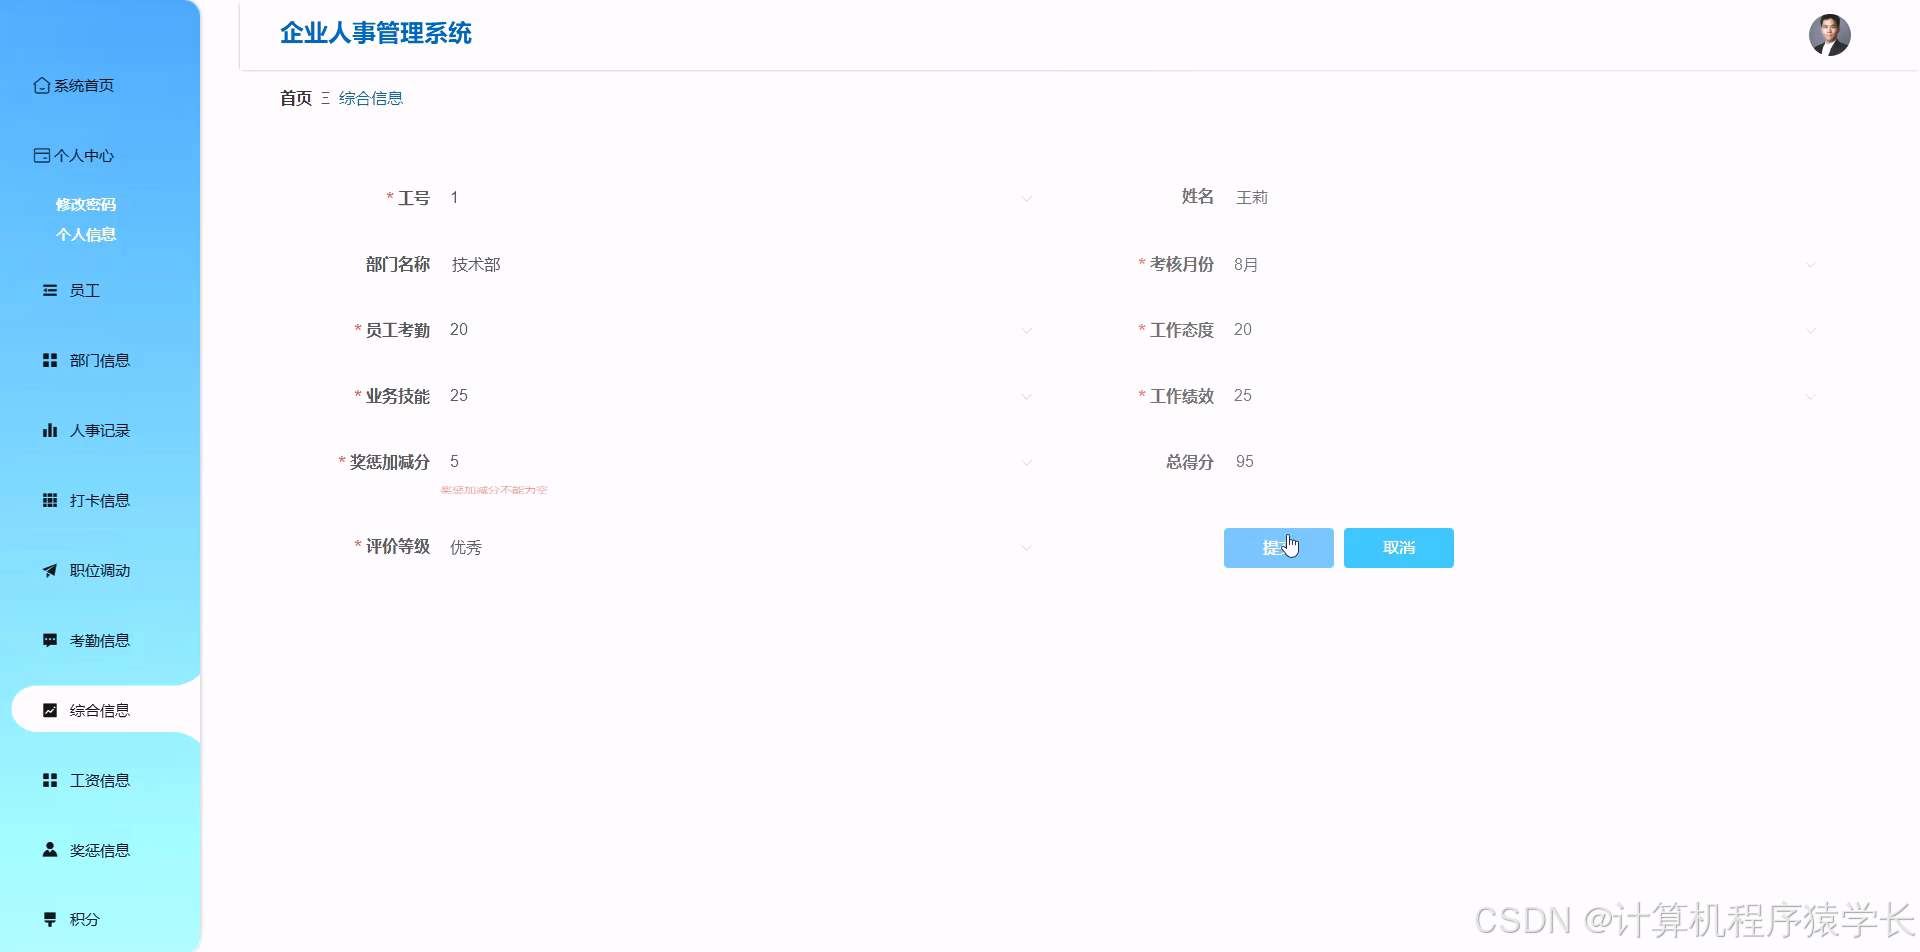Click the 综合信息 chart icon

point(50,710)
